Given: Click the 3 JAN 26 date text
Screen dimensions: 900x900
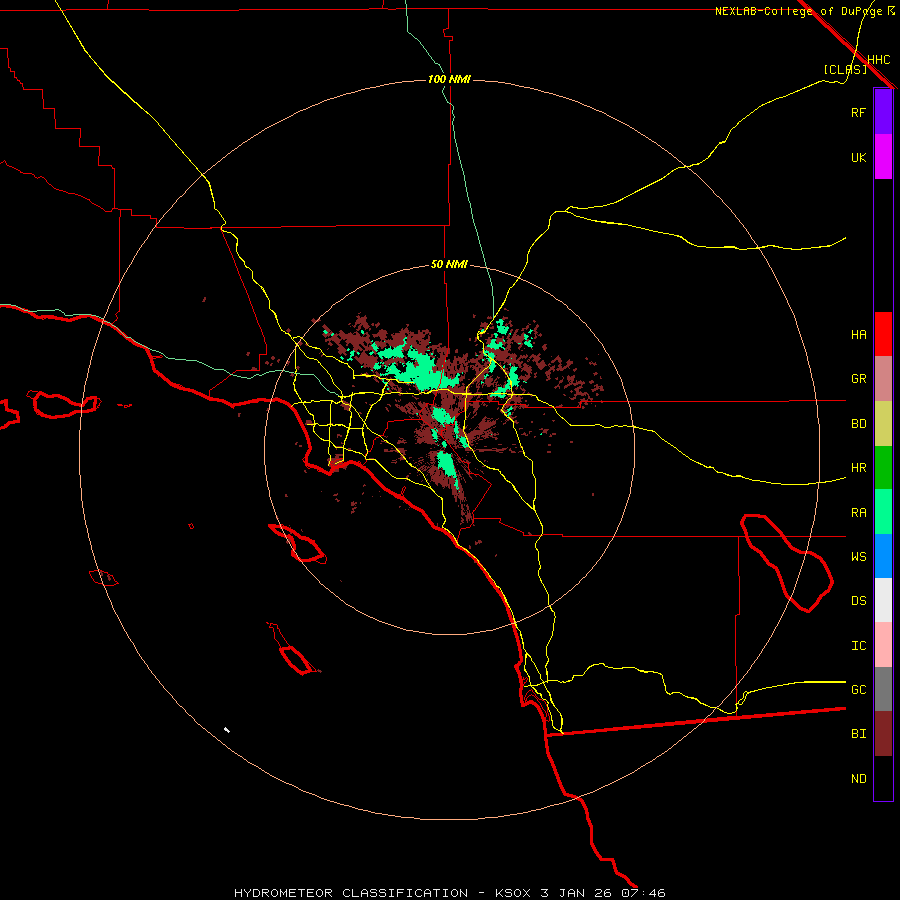Looking at the screenshot, I should pyautogui.click(x=576, y=893).
